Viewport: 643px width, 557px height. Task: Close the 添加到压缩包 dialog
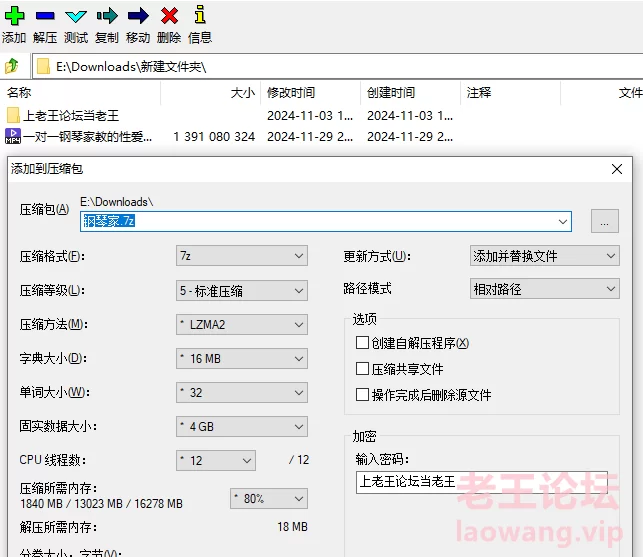(x=617, y=169)
